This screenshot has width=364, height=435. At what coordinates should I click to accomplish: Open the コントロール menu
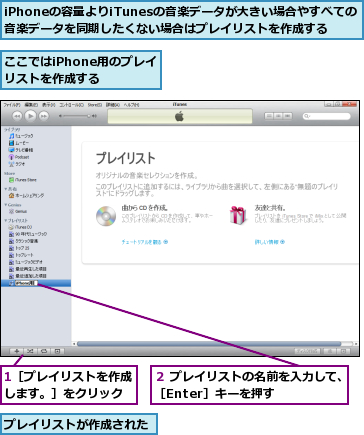[x=71, y=105]
